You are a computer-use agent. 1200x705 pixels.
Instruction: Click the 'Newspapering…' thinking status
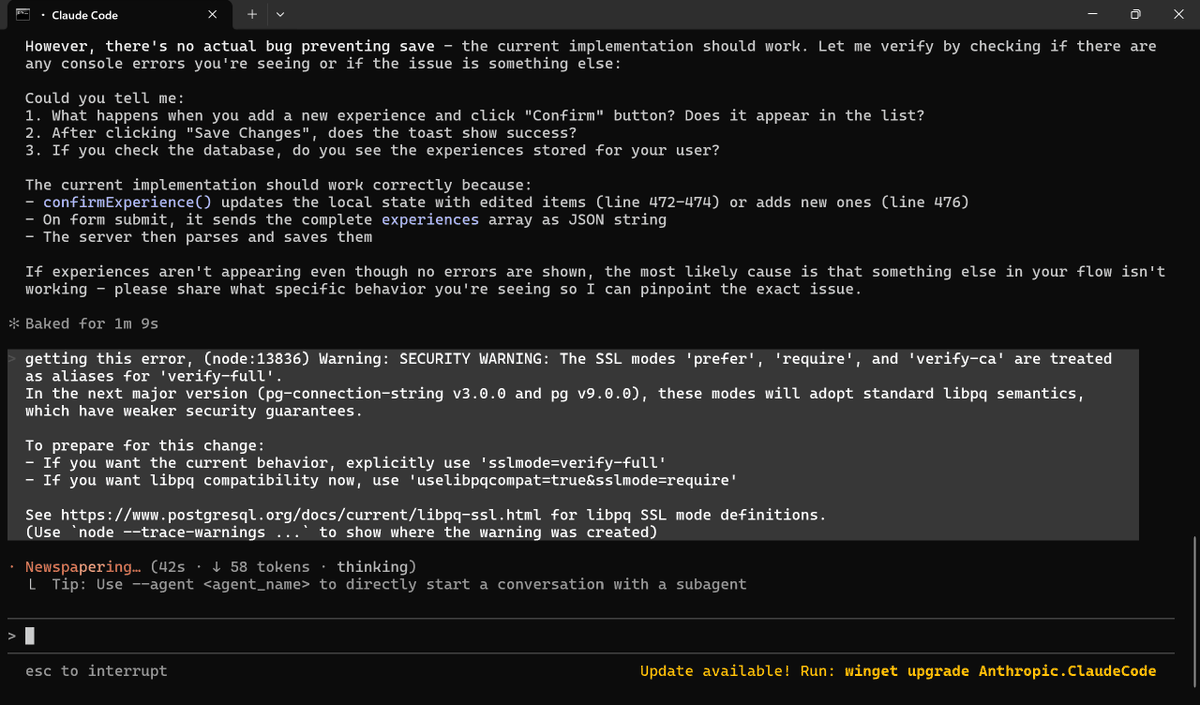point(84,567)
